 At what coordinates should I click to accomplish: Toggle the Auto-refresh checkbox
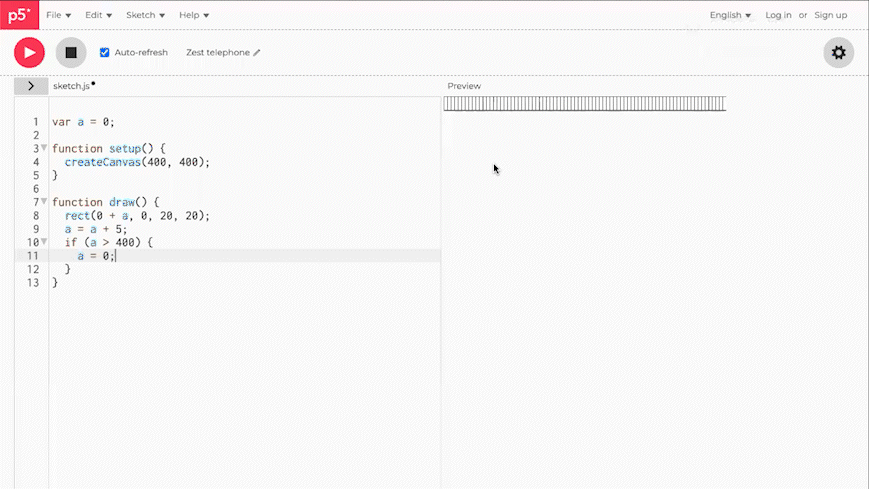tap(105, 53)
